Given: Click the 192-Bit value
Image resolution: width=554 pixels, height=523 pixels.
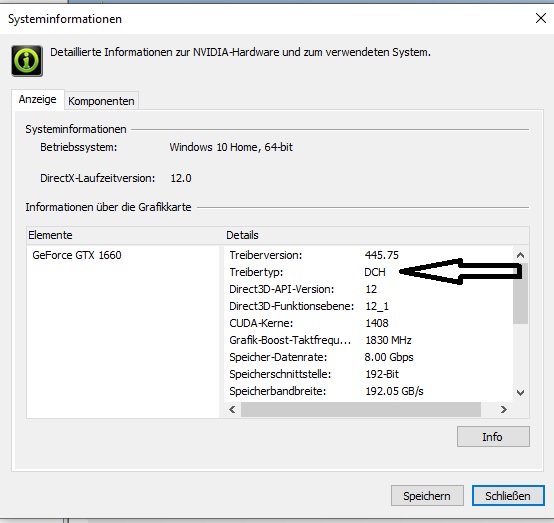Looking at the screenshot, I should [x=382, y=374].
